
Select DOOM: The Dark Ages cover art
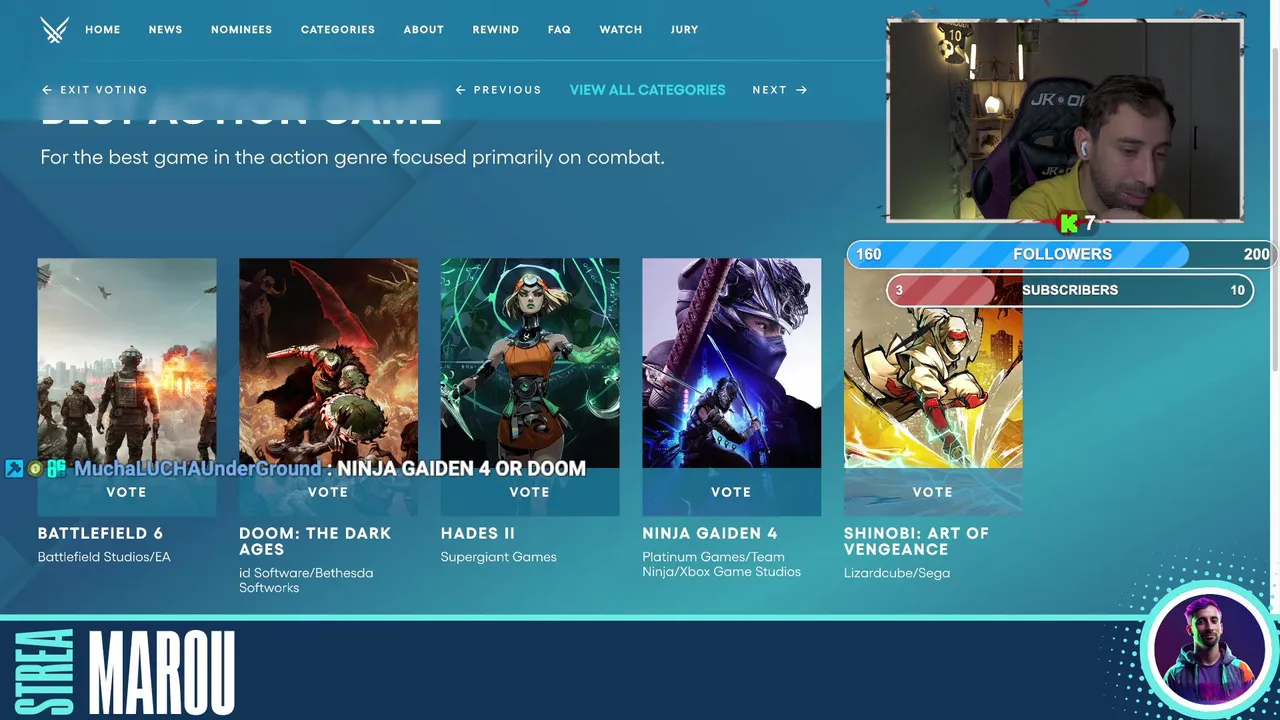click(328, 362)
